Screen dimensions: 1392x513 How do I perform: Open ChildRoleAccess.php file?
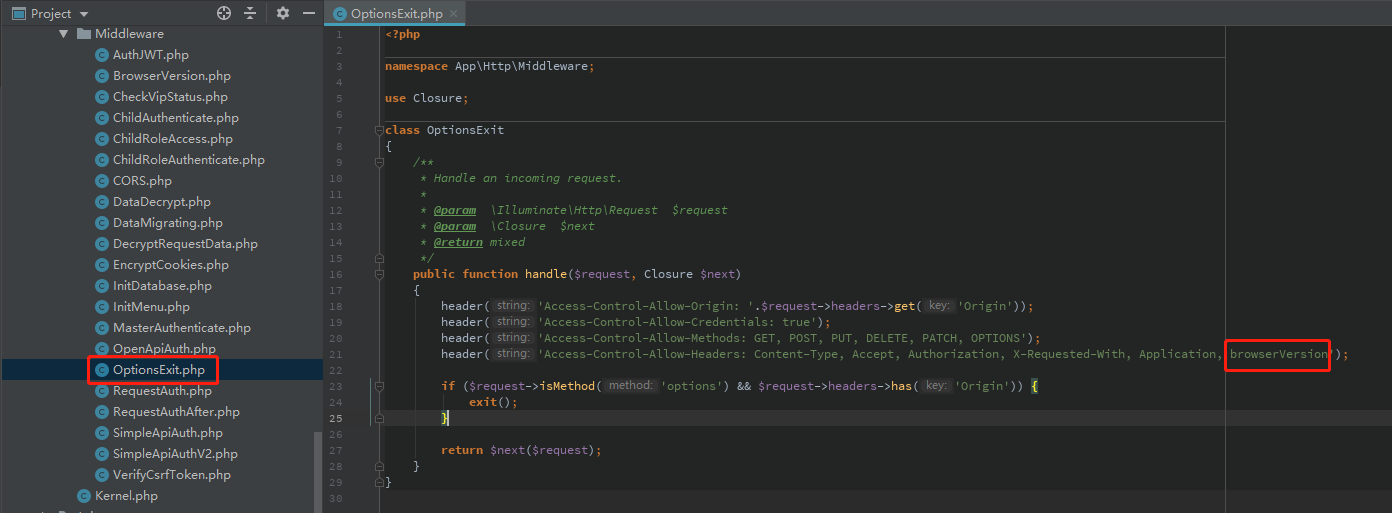coord(173,139)
